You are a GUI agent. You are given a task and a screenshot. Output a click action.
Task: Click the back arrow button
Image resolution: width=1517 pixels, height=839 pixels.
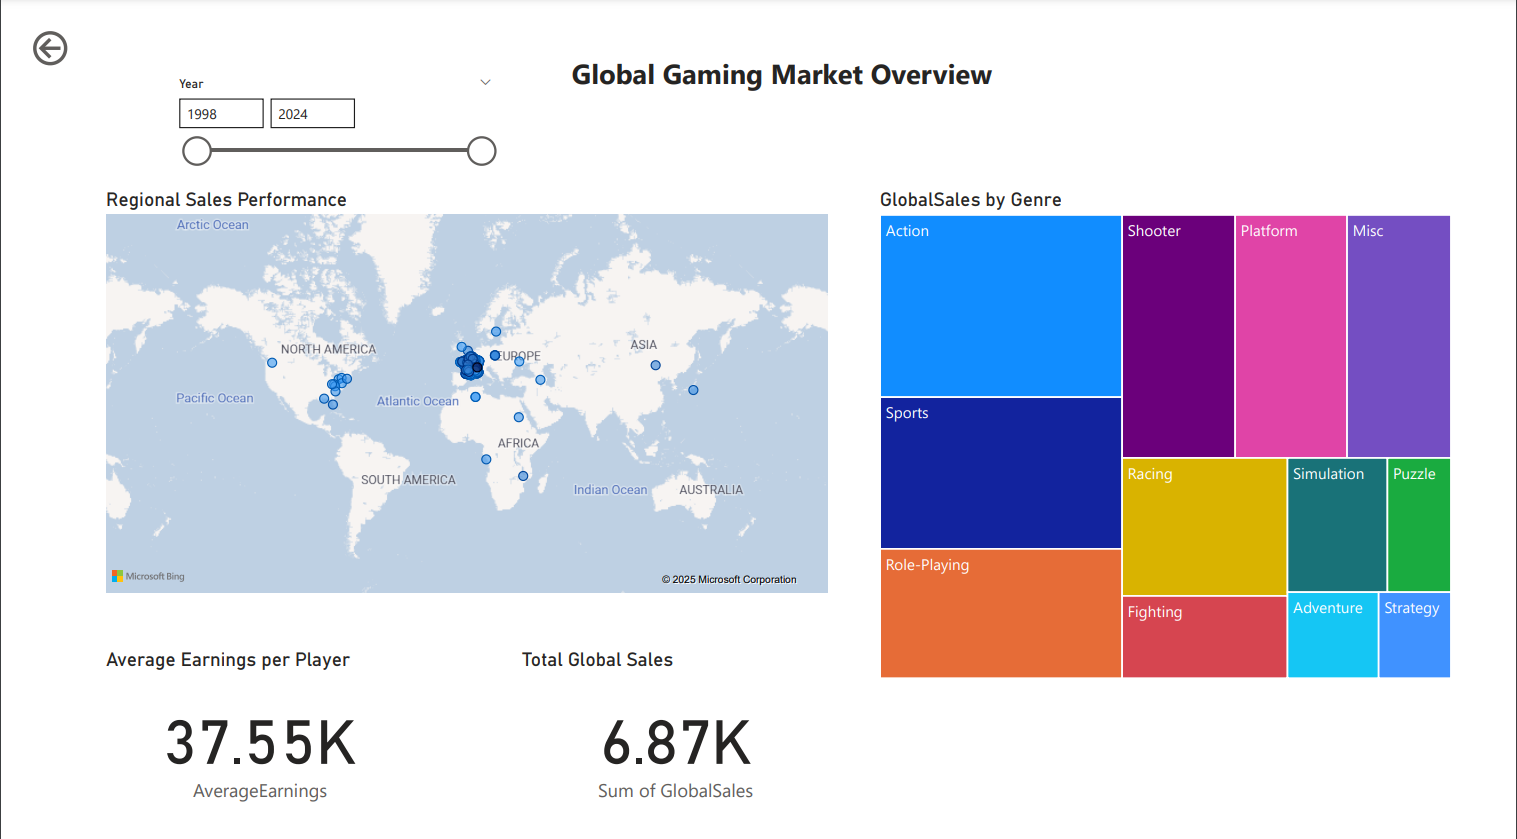click(50, 48)
